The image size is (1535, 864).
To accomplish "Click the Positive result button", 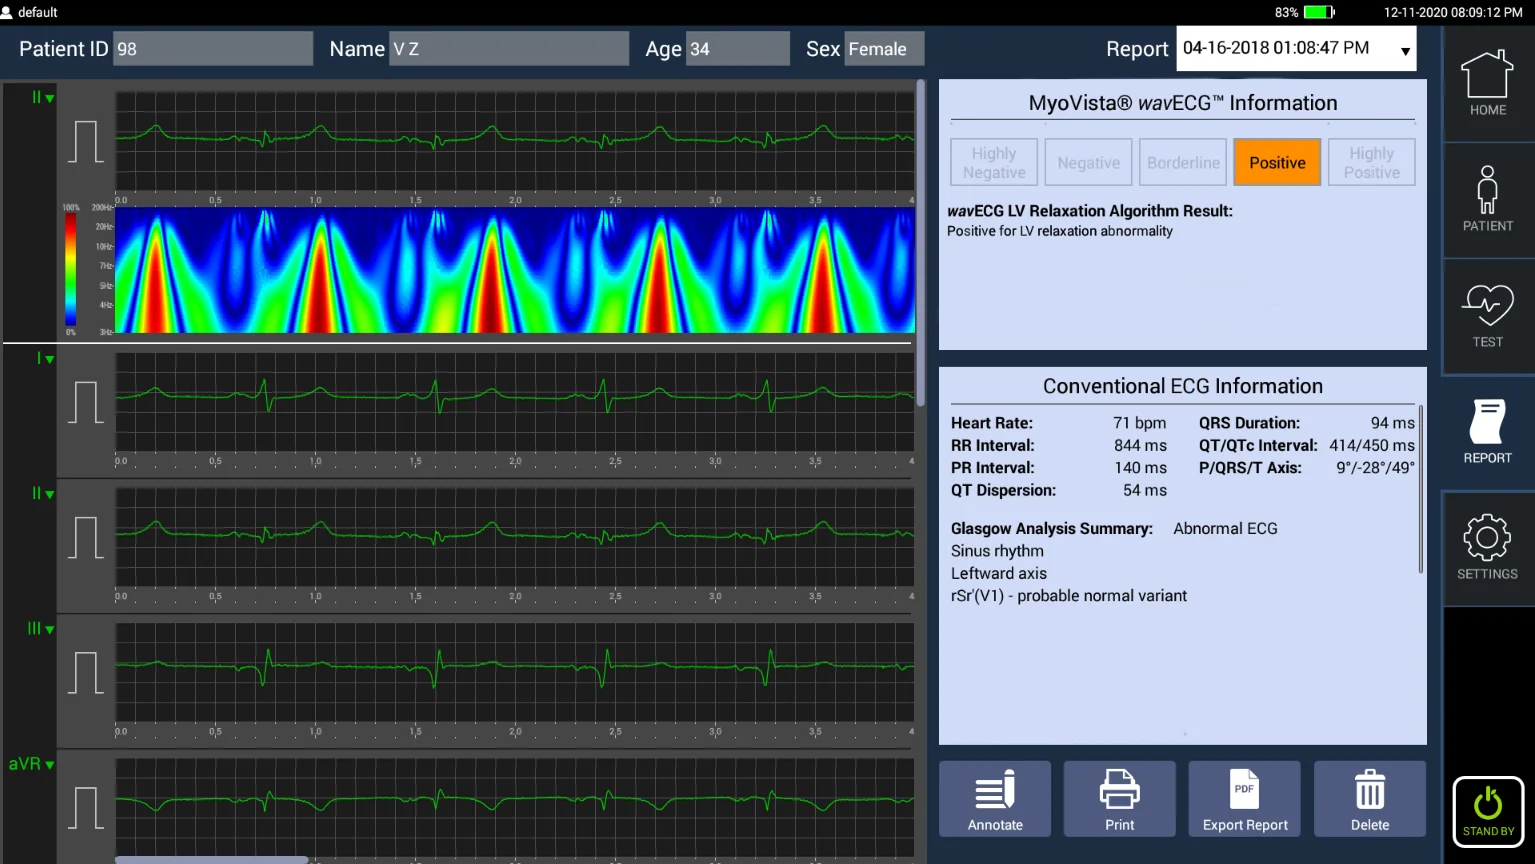I will click(1277, 162).
